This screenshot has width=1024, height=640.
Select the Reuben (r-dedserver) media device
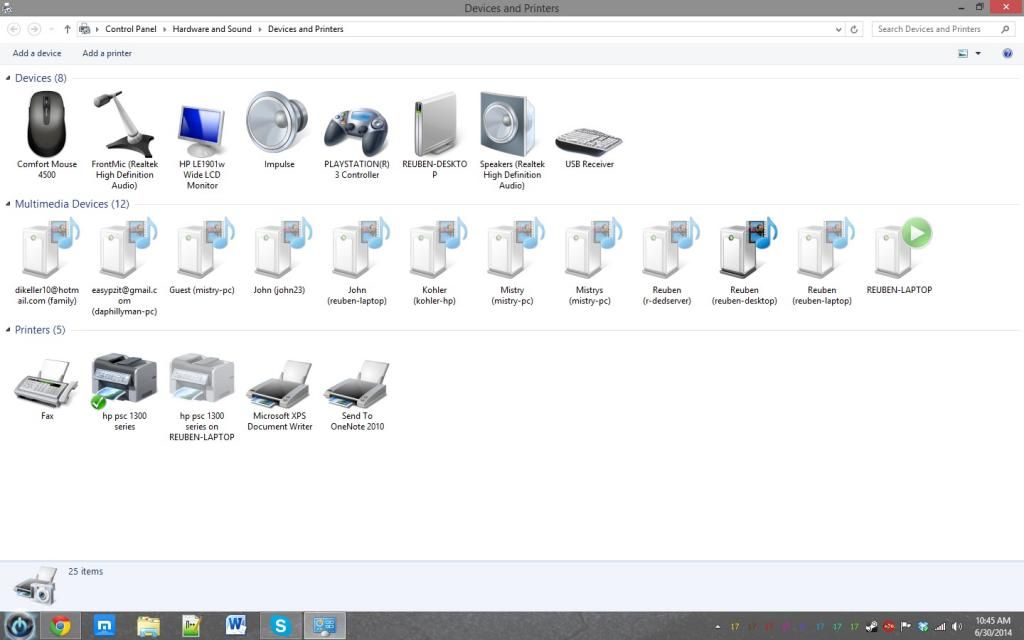pos(667,261)
